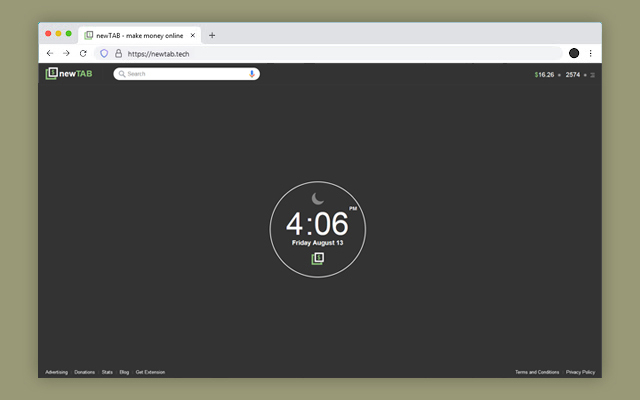
Task: Click the moon icon above the clock
Action: tap(318, 199)
